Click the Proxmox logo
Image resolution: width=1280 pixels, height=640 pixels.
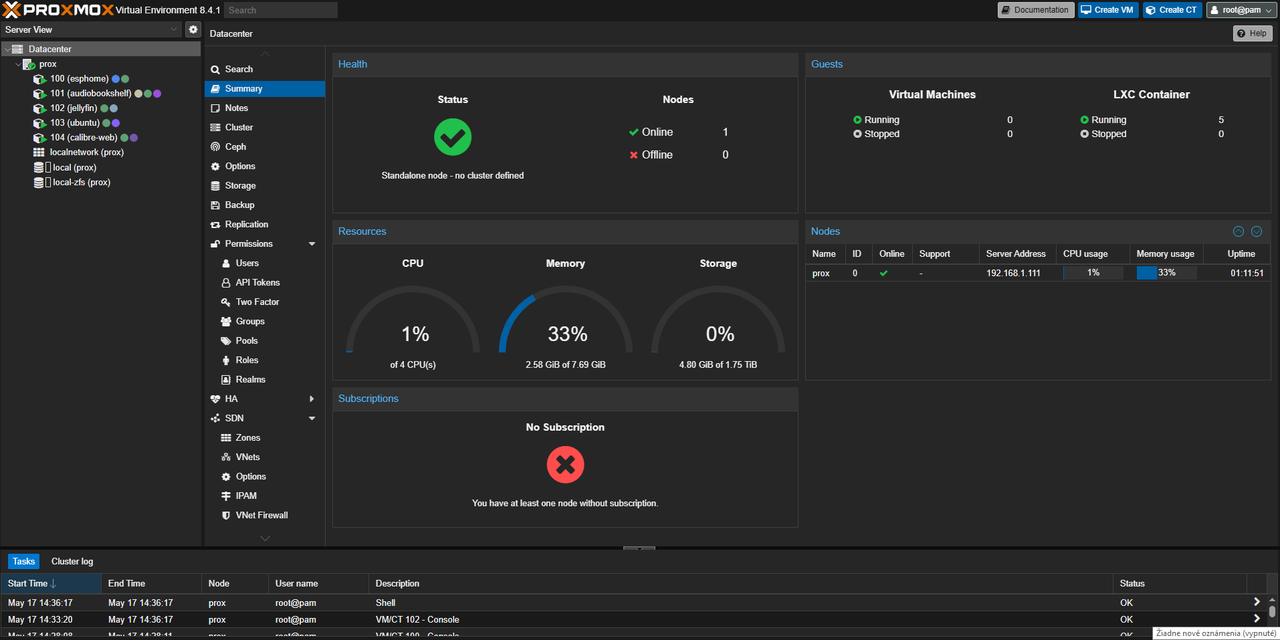click(57, 10)
